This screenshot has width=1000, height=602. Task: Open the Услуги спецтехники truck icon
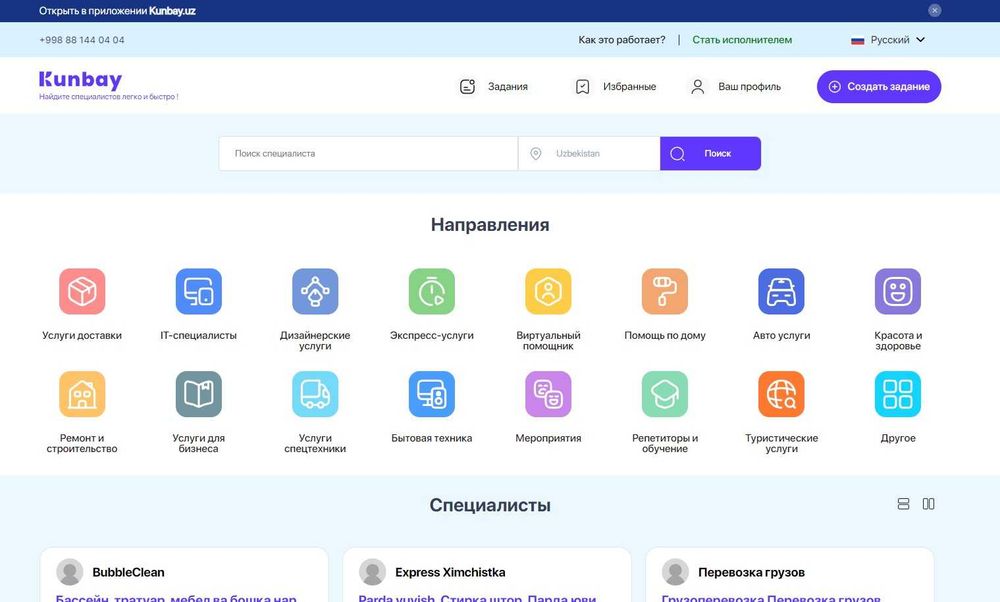315,394
